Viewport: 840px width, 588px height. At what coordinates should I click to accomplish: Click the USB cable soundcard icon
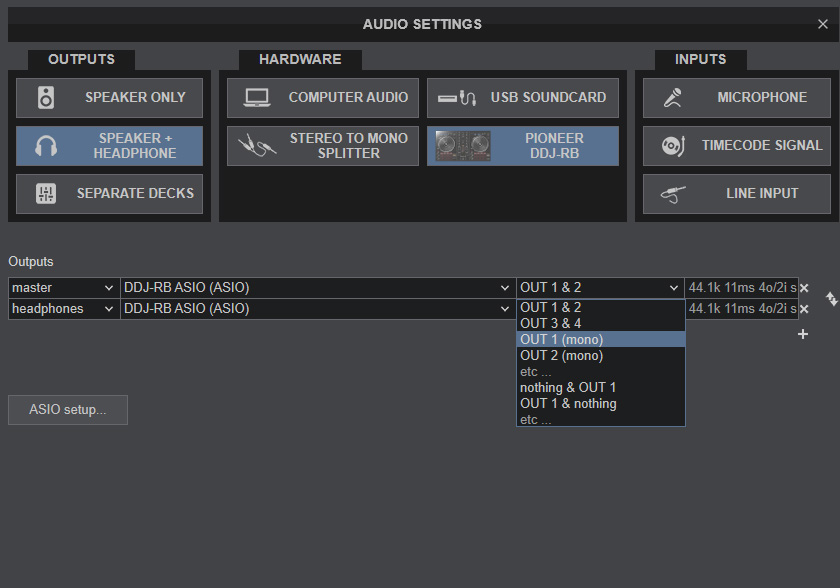click(456, 98)
